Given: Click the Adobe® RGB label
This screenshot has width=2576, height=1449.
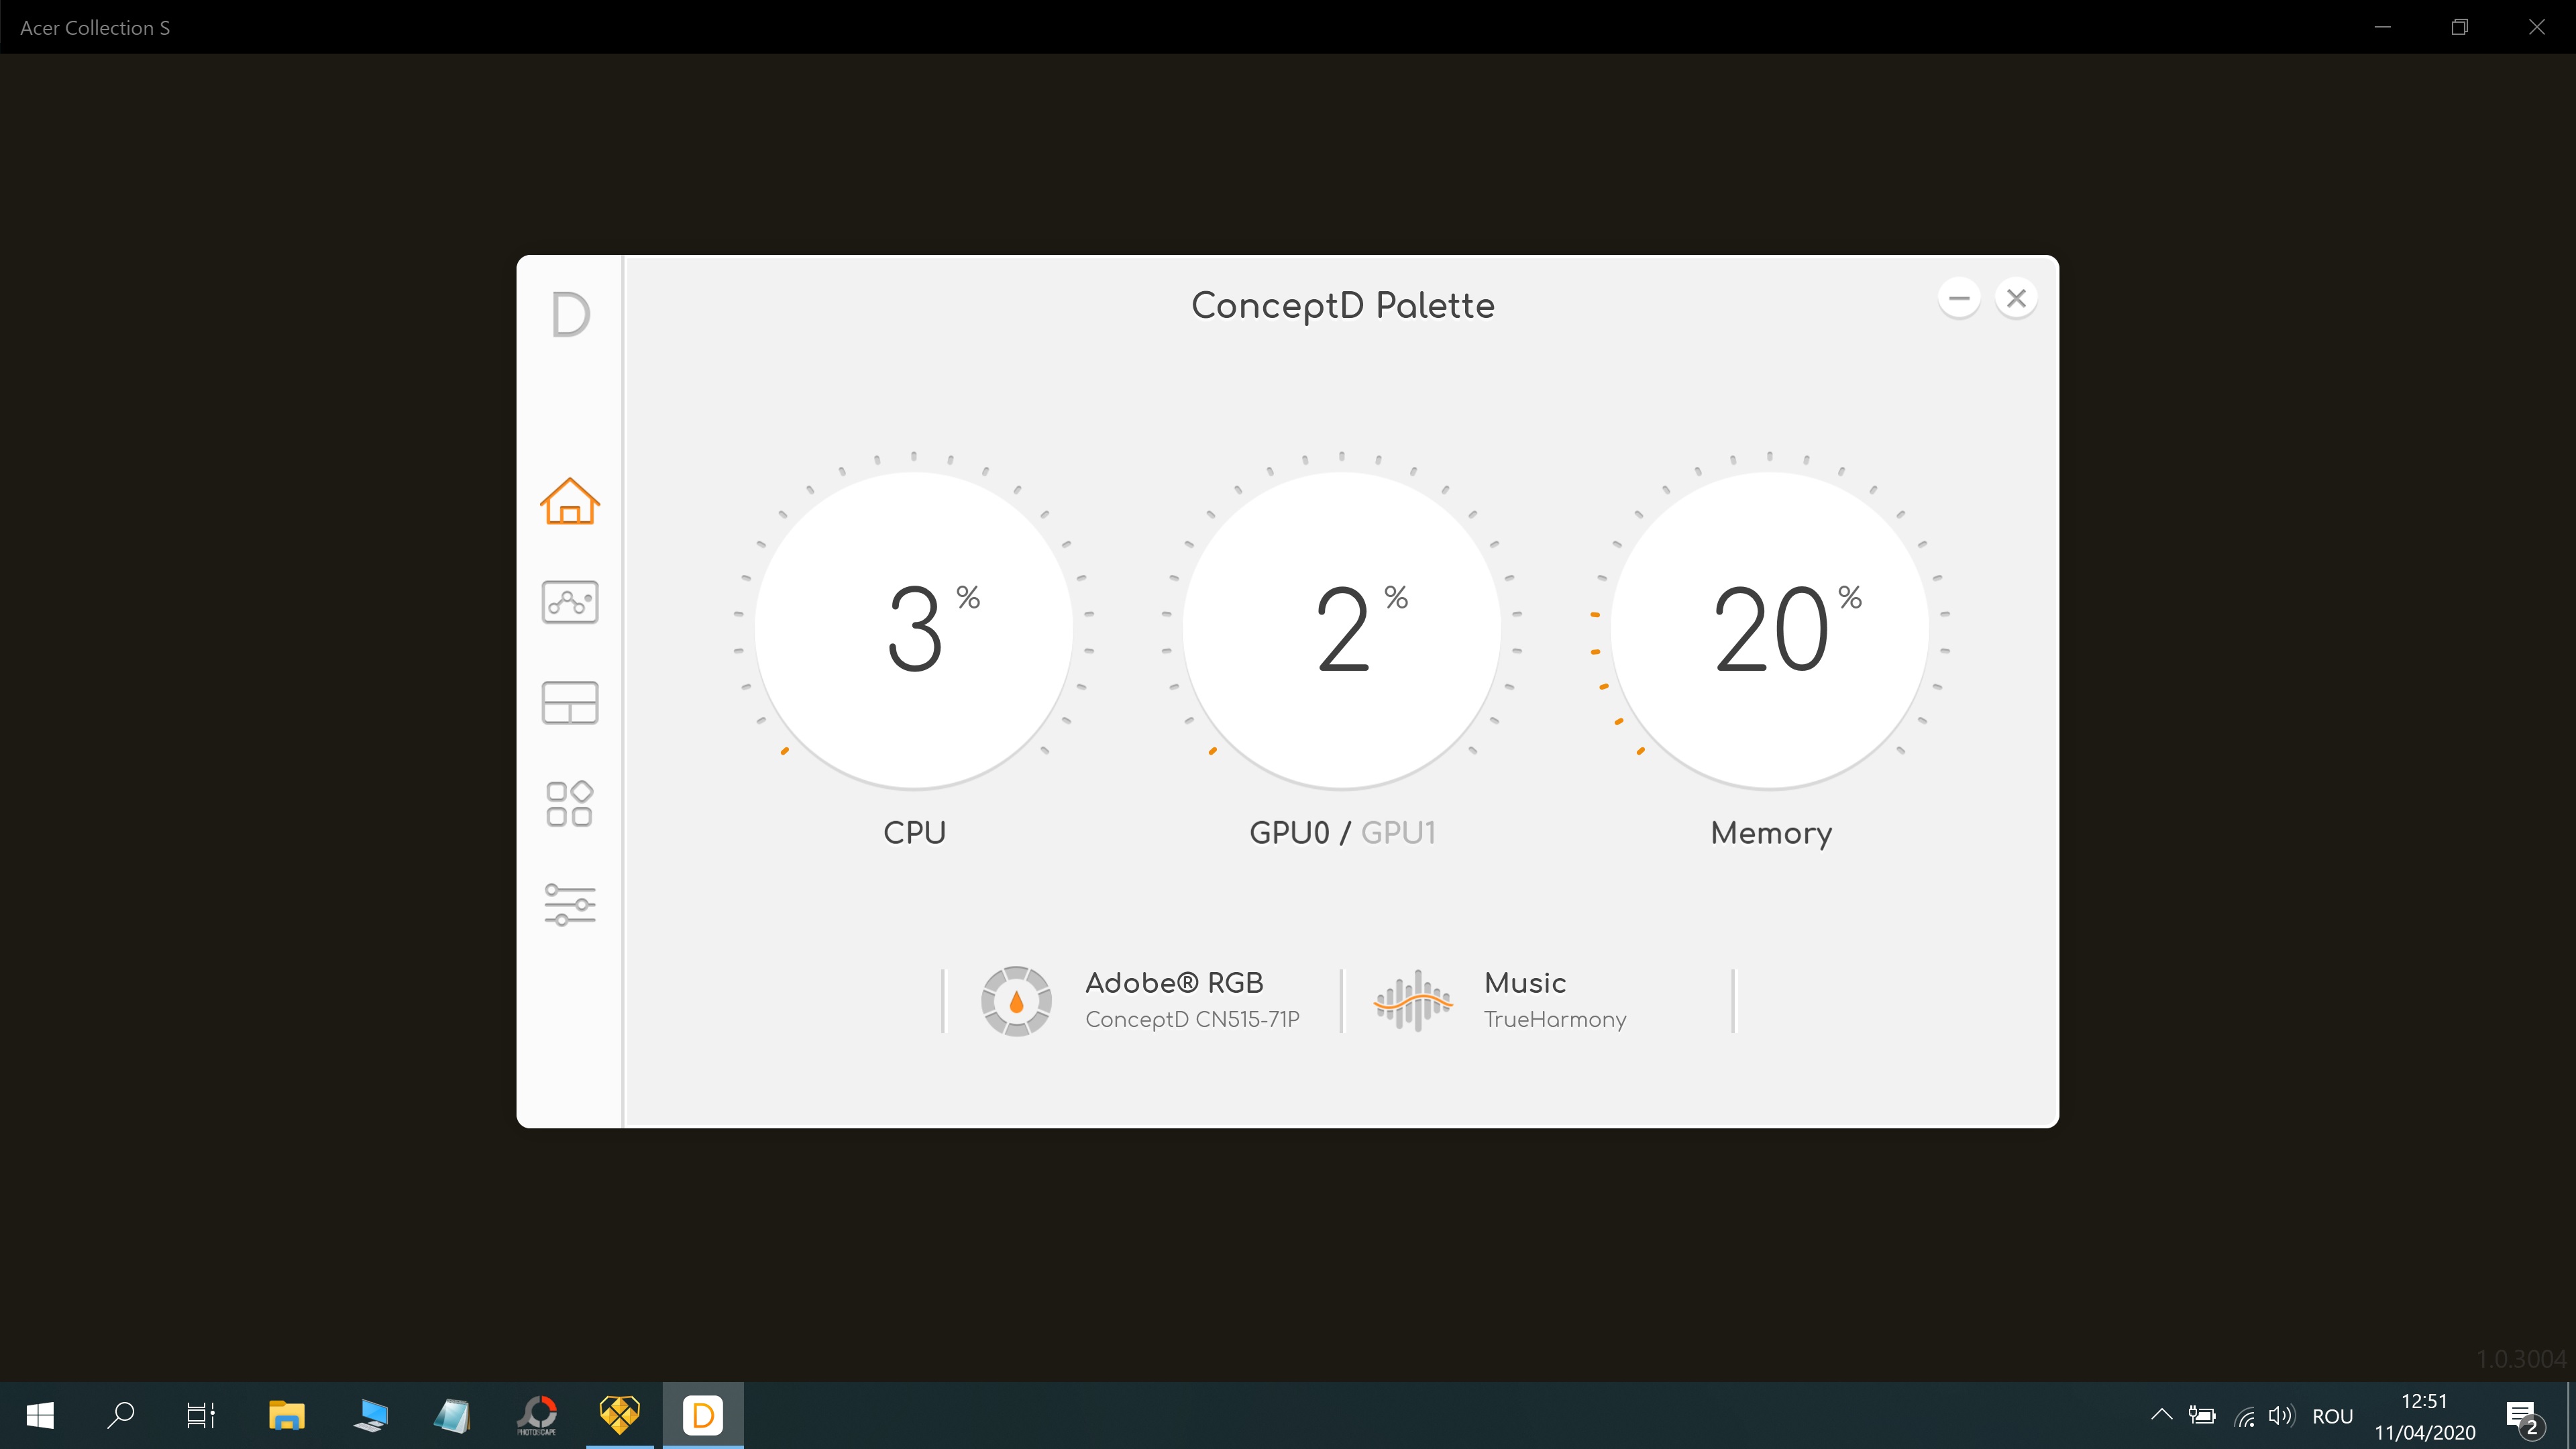Looking at the screenshot, I should tap(1174, 983).
